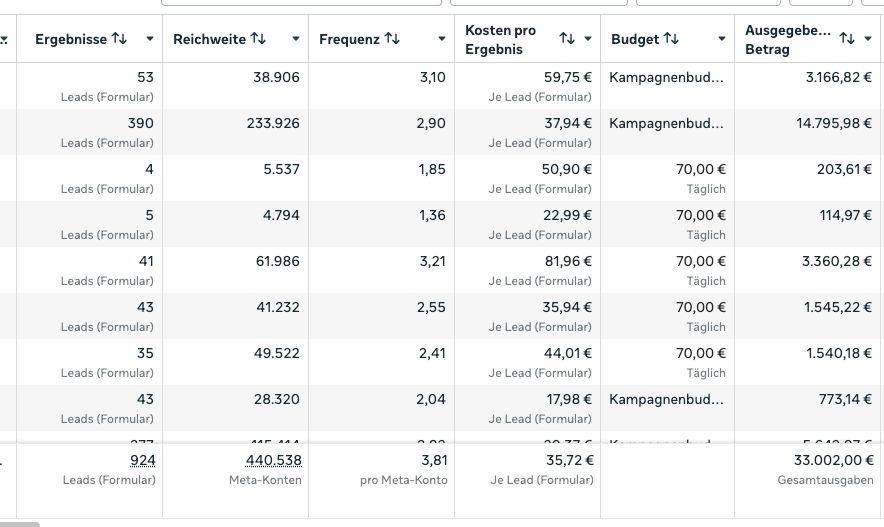Sort by Ergebnisse using the arrows icon

click(119, 38)
